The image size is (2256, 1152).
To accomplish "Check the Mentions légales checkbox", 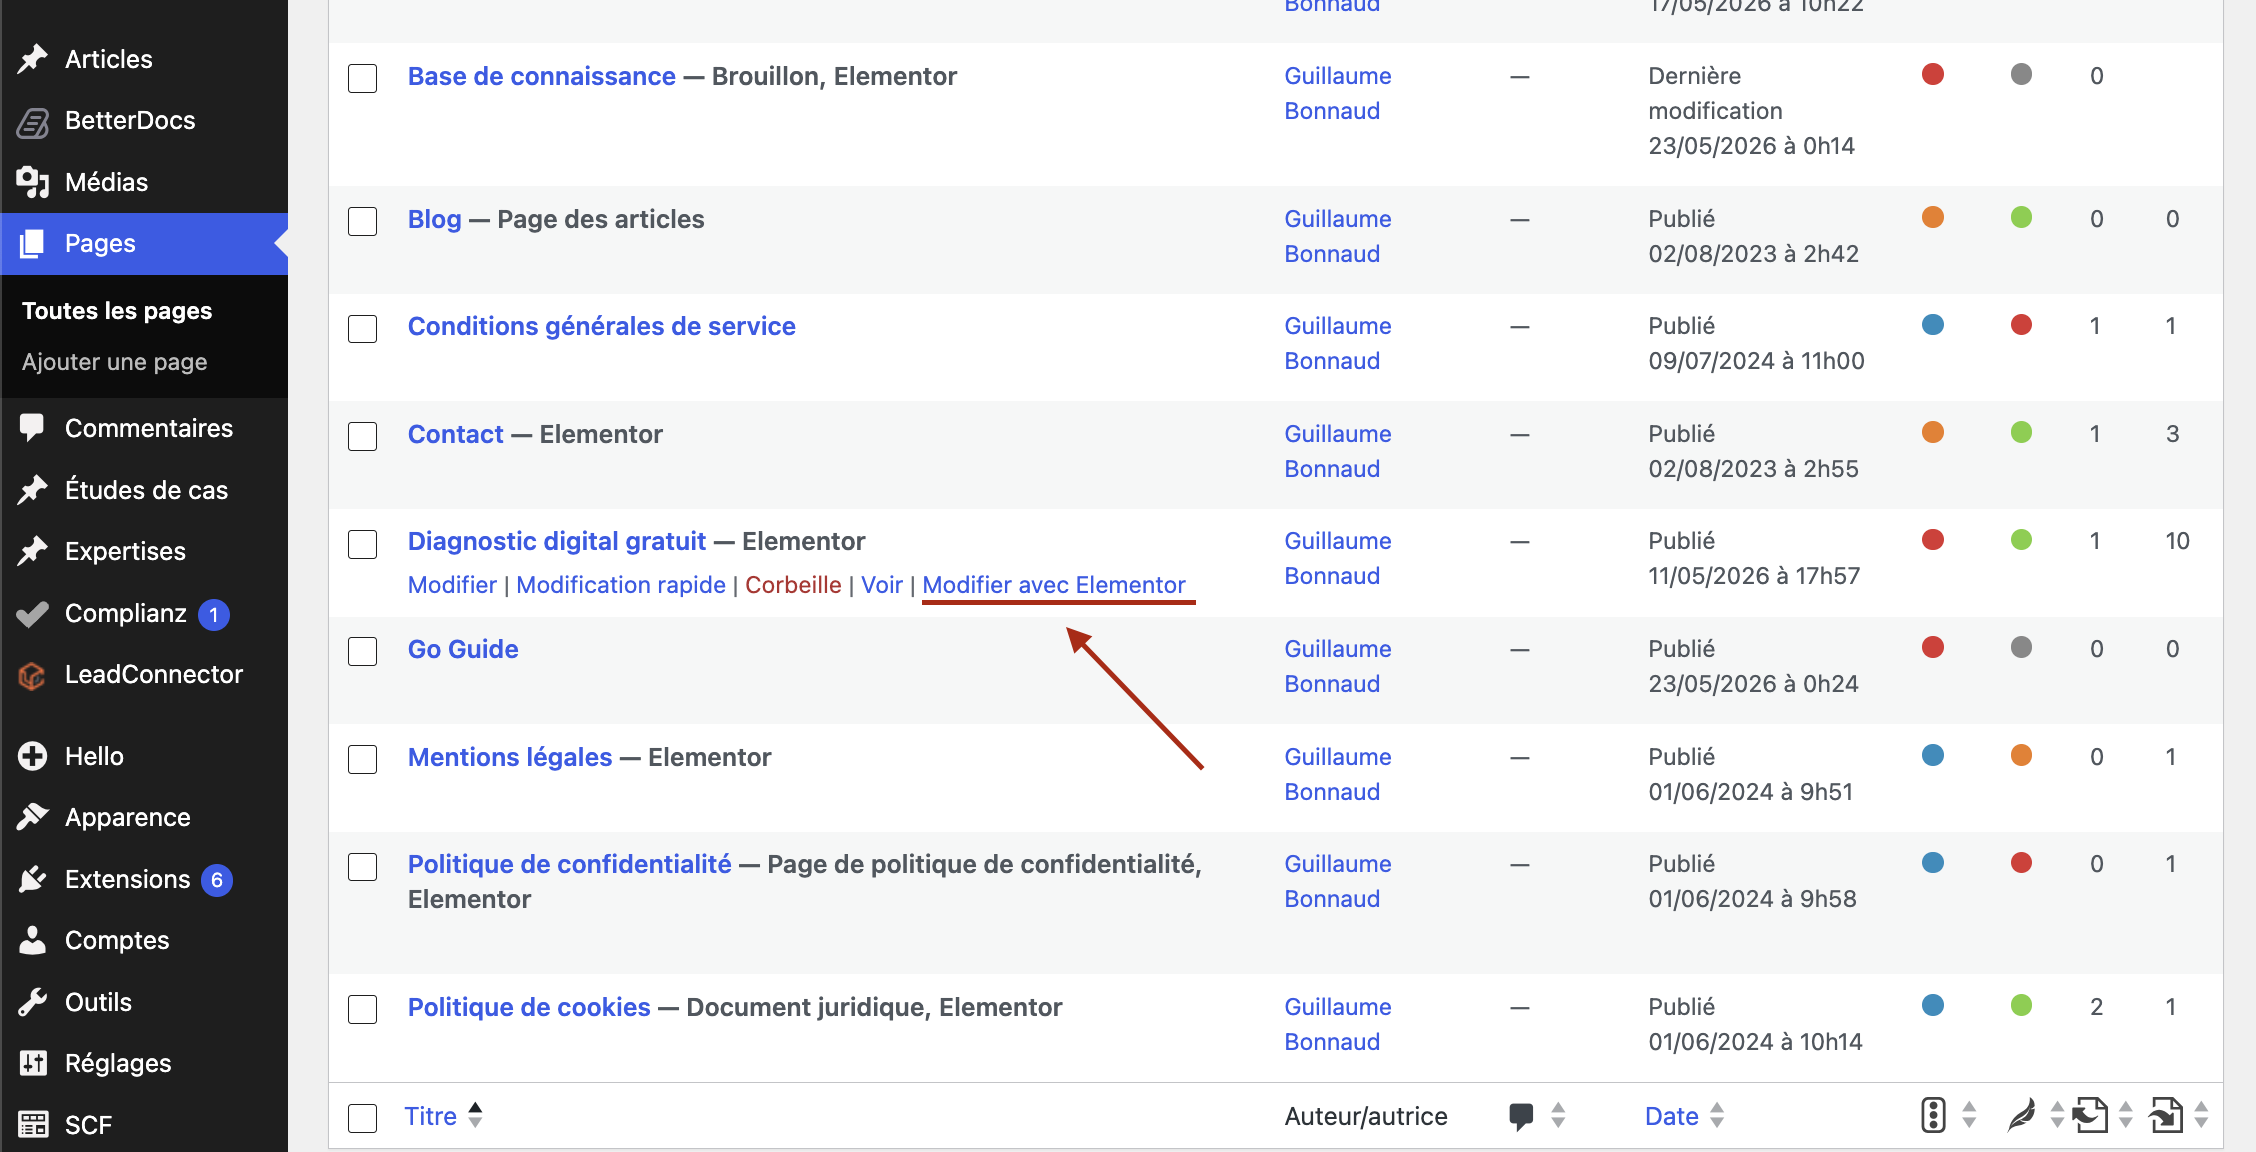I will coord(362,759).
